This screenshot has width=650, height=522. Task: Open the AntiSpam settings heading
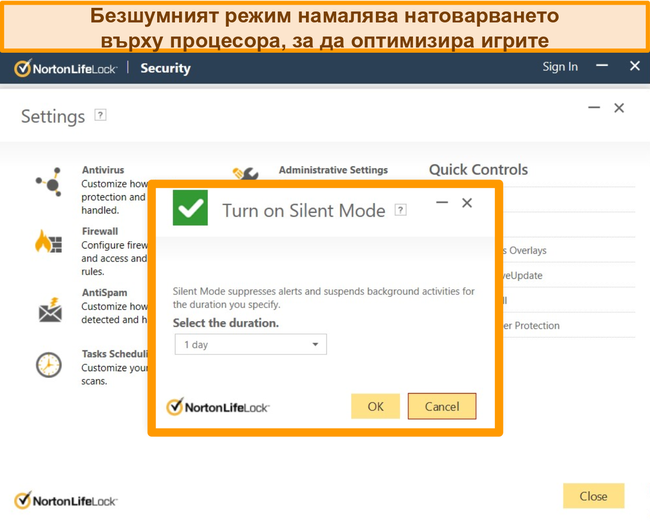pos(104,293)
